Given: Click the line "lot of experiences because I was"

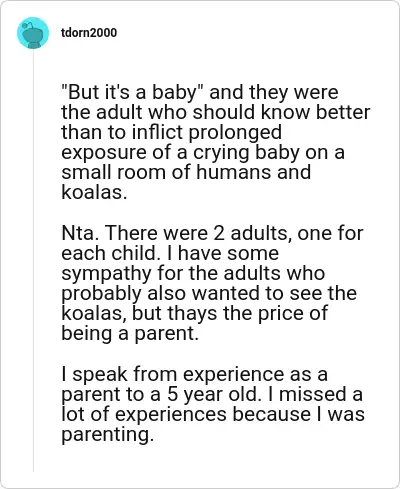Looking at the screenshot, I should coord(213,414).
